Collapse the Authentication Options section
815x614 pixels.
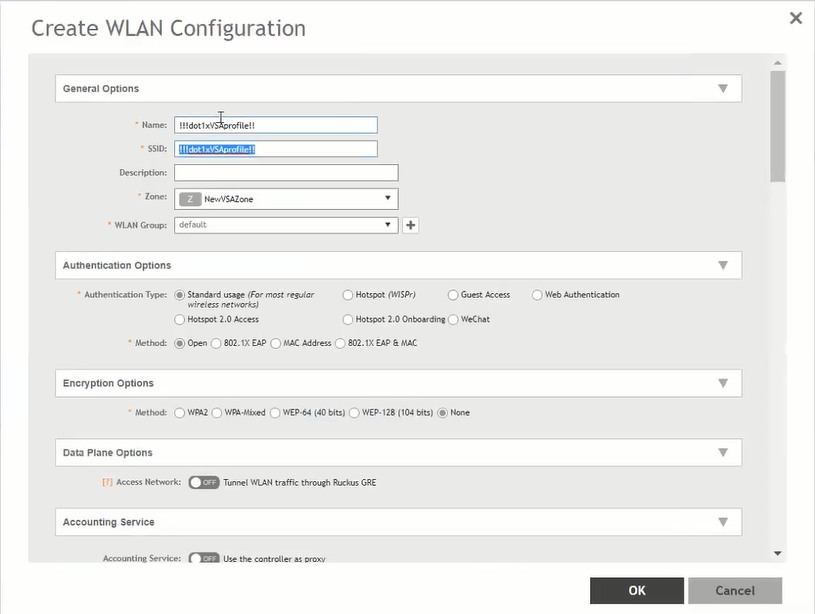click(722, 265)
